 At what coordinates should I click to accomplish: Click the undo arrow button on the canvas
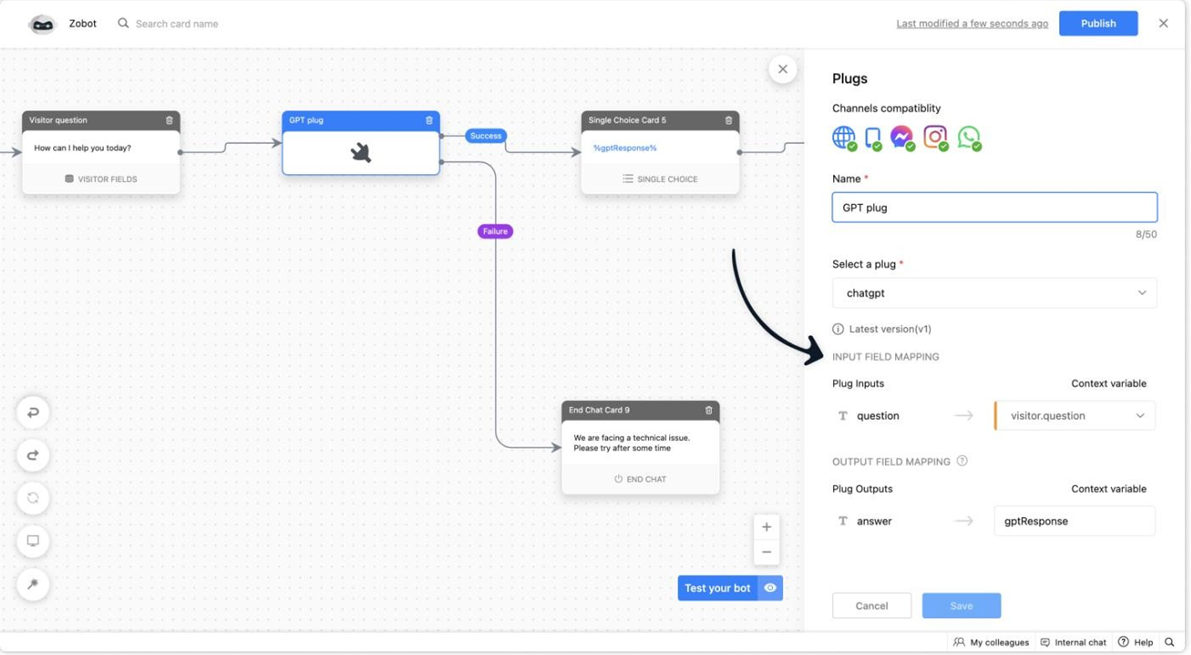pos(33,413)
